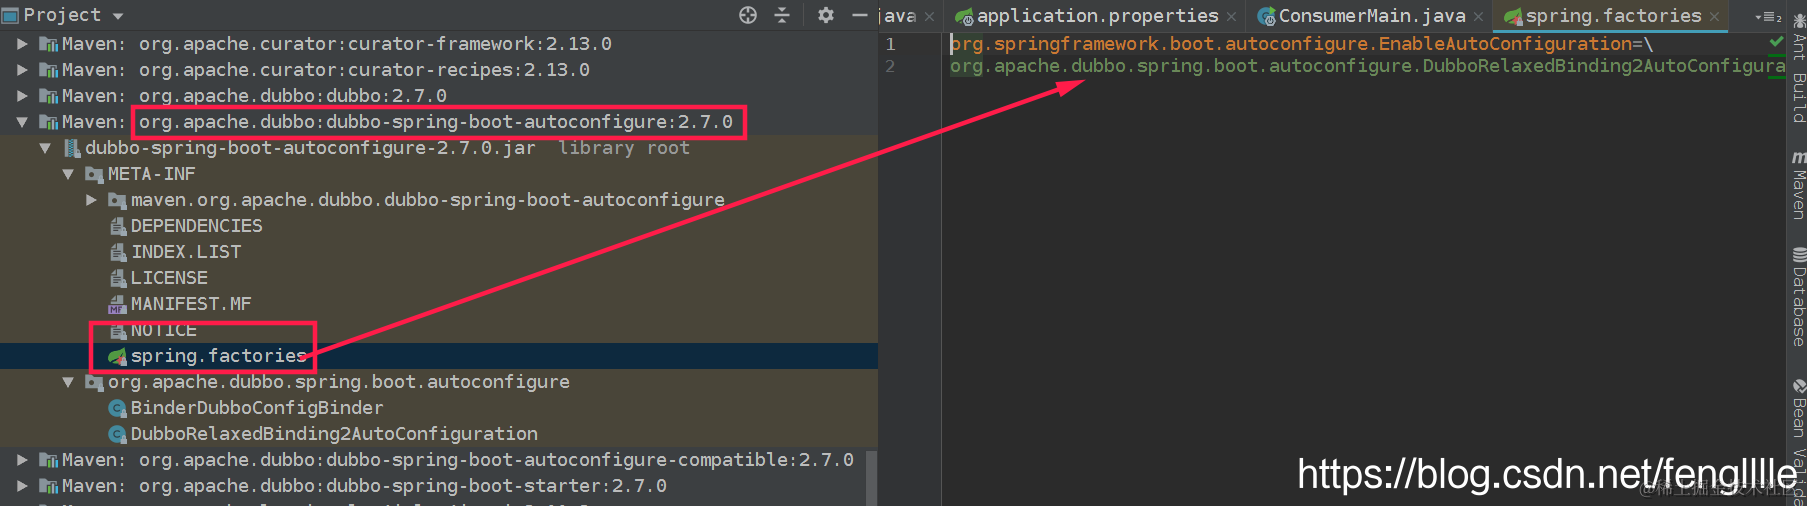
Task: Click the spring.factories tab leaf icon
Action: pos(1513,17)
